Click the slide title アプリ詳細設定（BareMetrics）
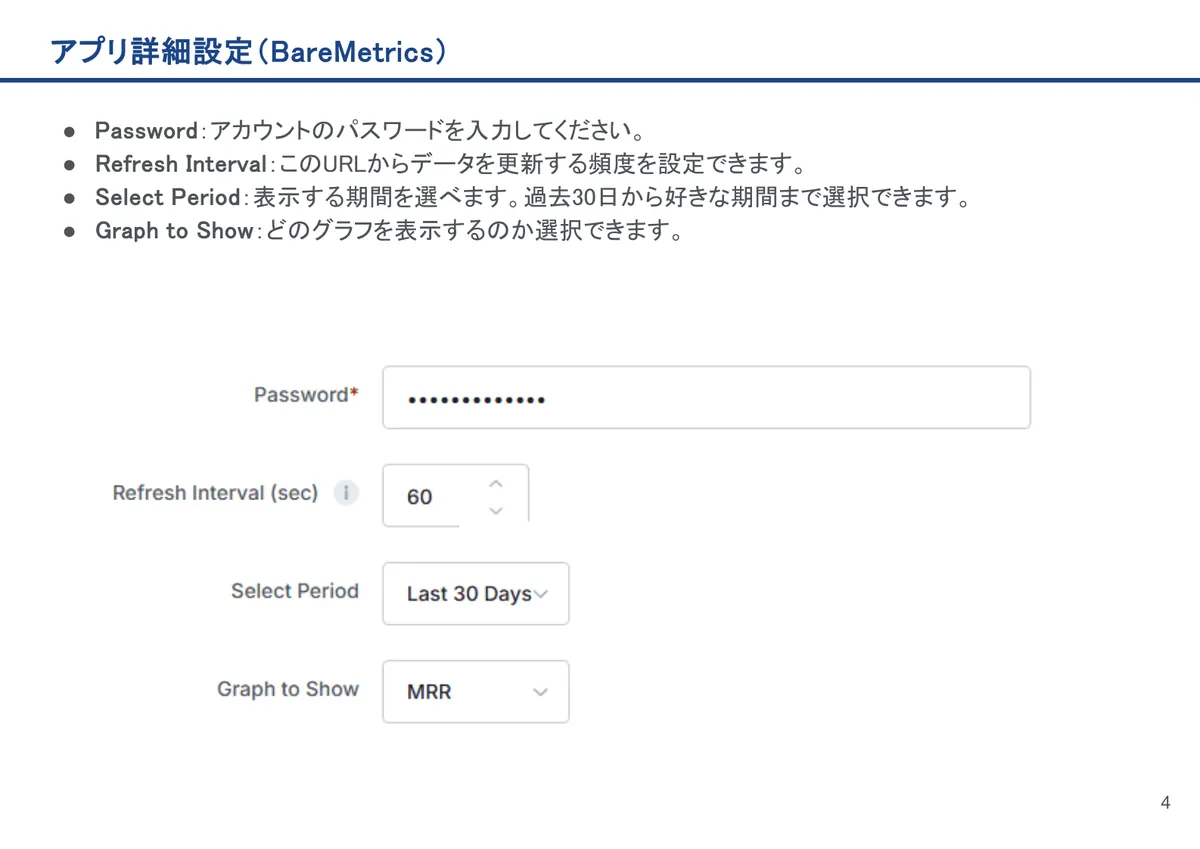This screenshot has height=849, width=1200. (248, 52)
